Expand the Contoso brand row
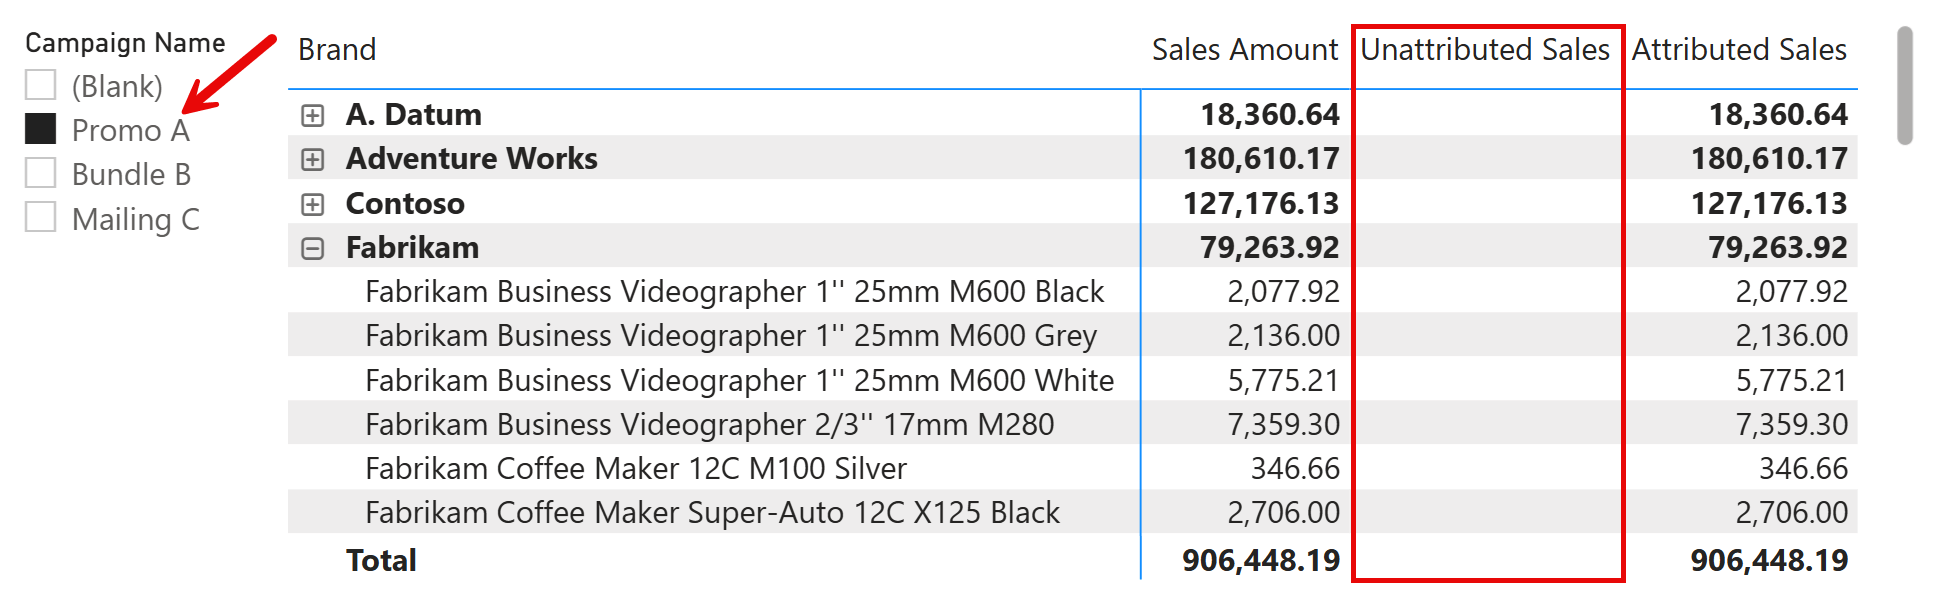The width and height of the screenshot is (1937, 612). pos(313,205)
